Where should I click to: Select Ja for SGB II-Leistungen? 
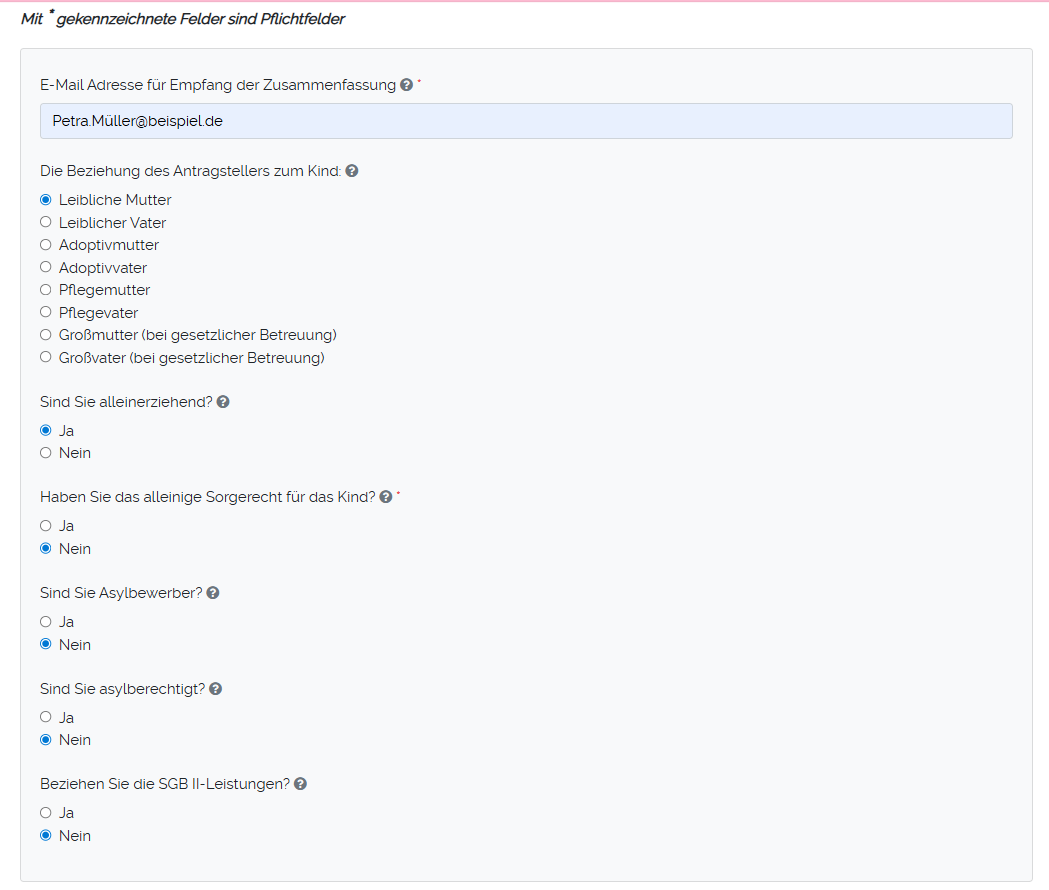click(45, 813)
